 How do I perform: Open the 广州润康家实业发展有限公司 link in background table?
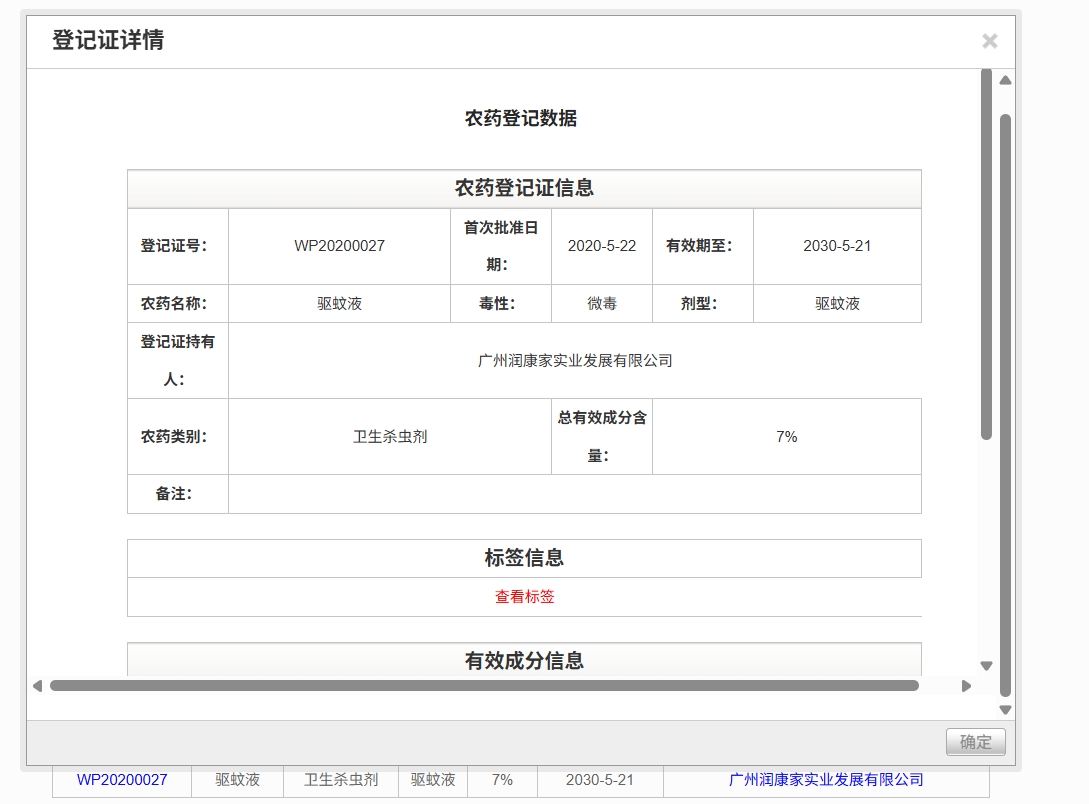tap(826, 780)
